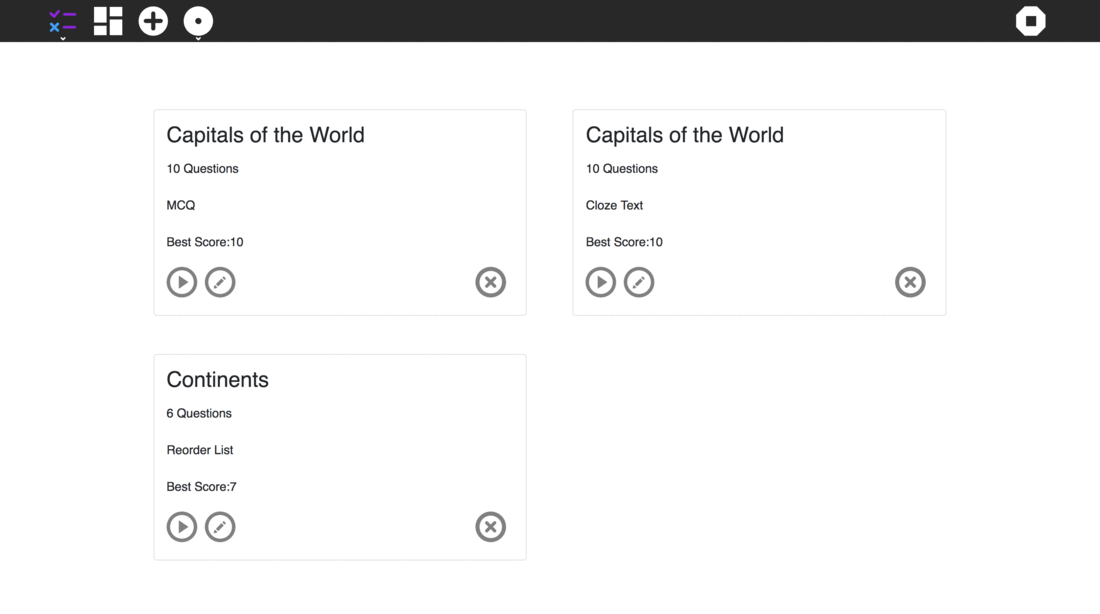Open the Quiz activity icon menu
The height and width of the screenshot is (614, 1100).
click(62, 22)
